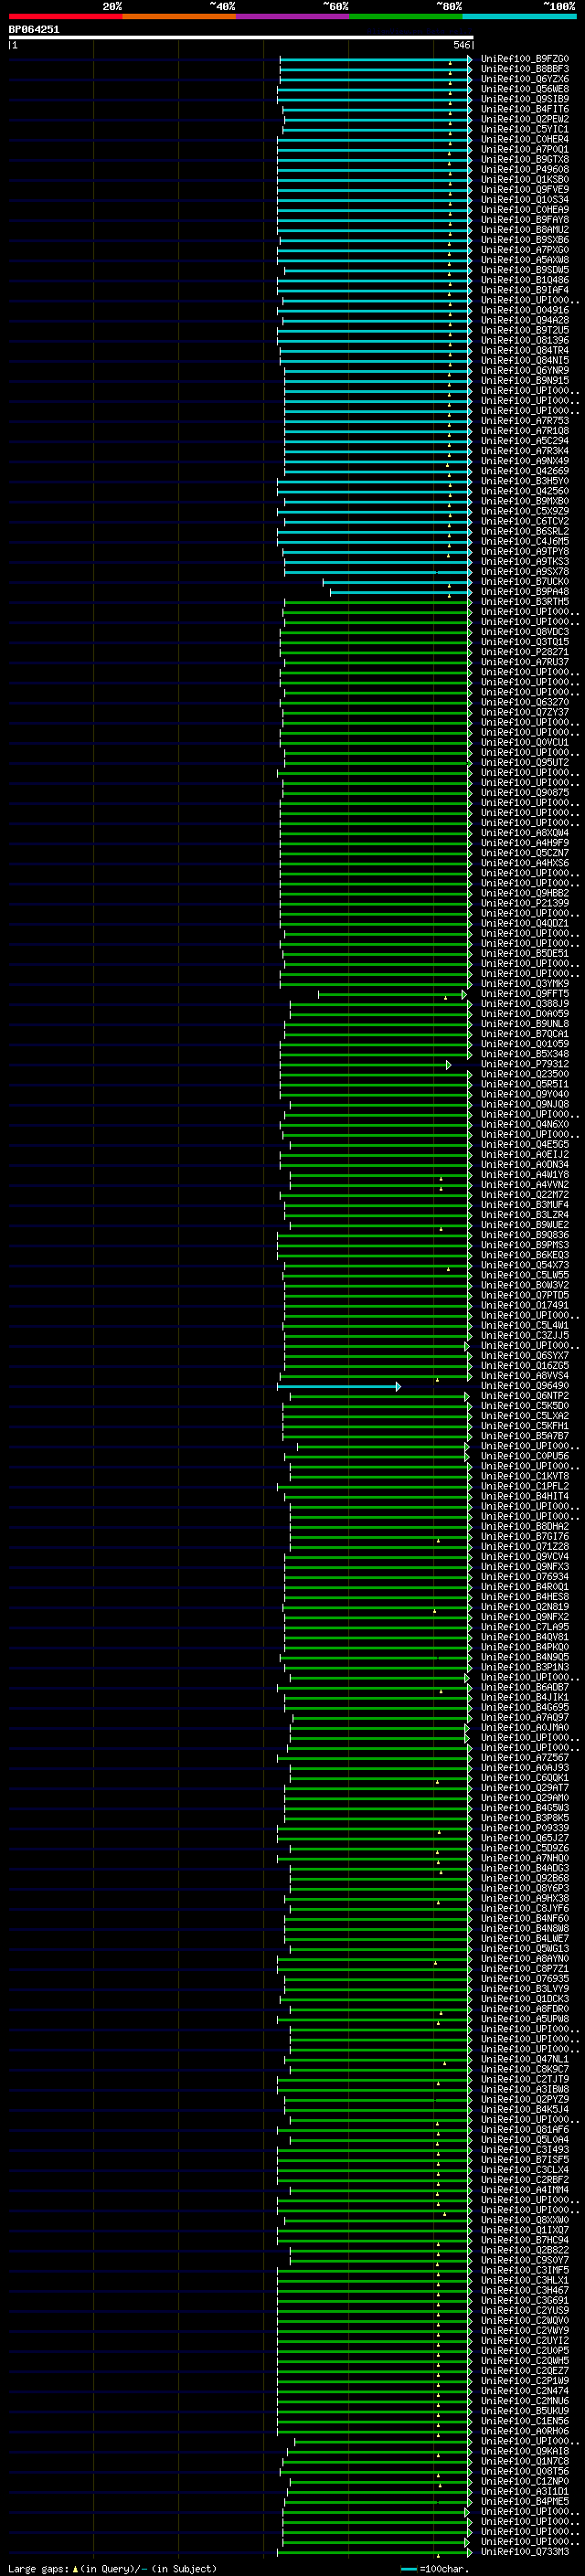Select the UniRef100_B5X348 label
This screenshot has height=2576, width=585.
[x=524, y=1054]
